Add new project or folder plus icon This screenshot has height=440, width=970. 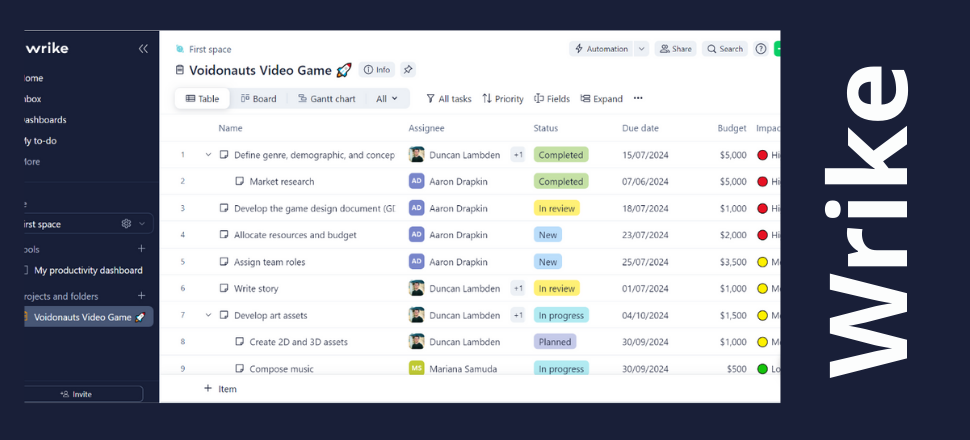click(142, 296)
